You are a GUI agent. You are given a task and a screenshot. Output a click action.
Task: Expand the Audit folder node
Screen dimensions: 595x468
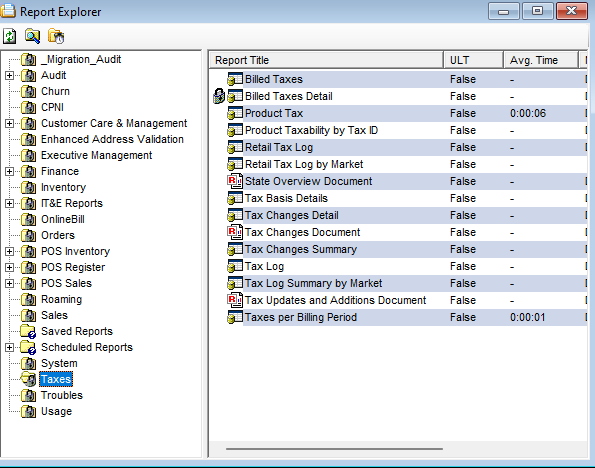9,76
